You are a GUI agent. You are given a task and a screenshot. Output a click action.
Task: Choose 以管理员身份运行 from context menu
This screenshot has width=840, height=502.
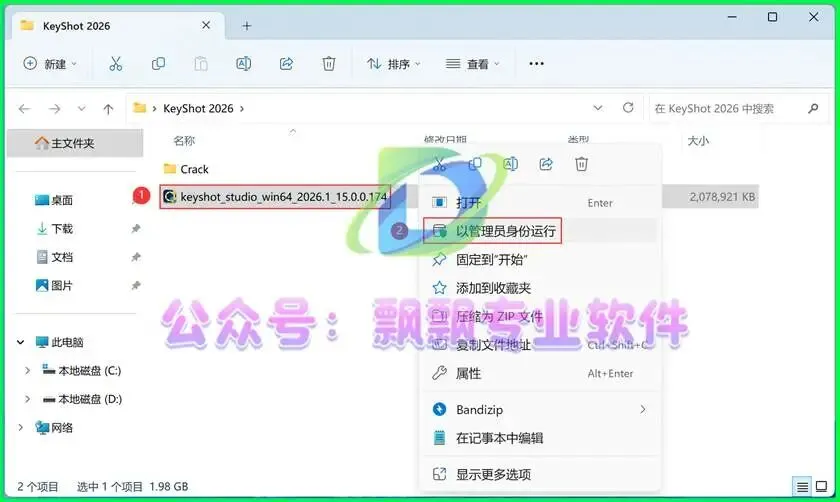(x=539, y=231)
